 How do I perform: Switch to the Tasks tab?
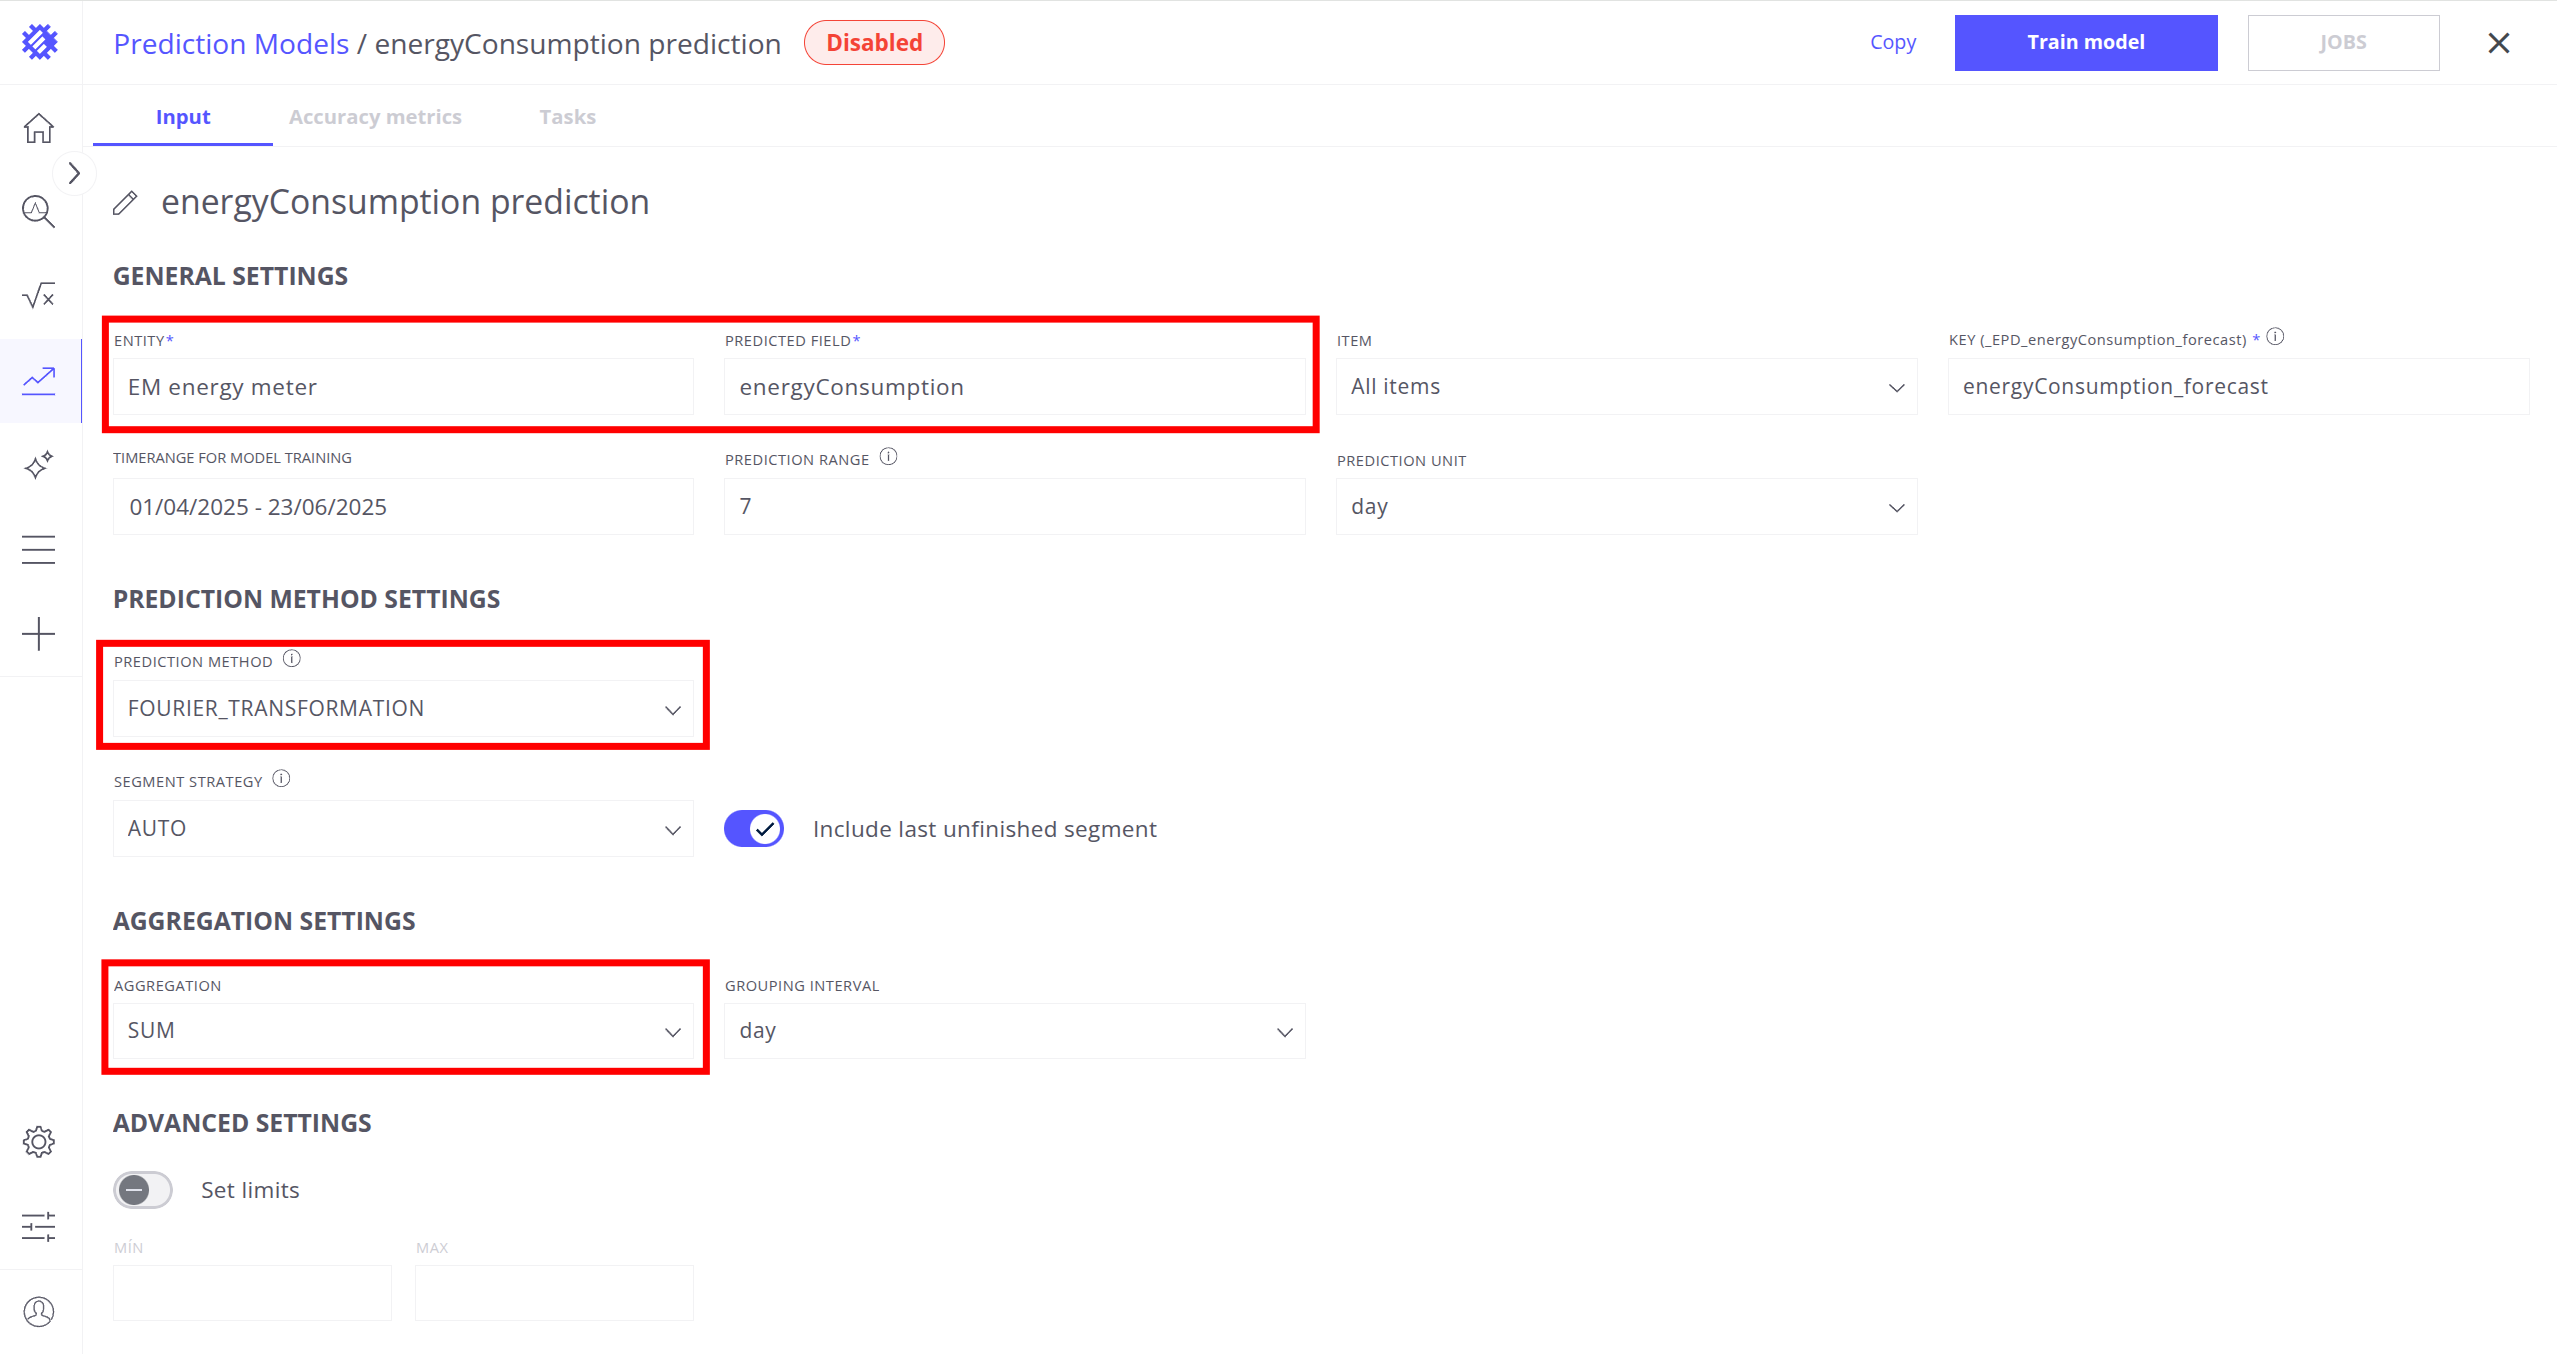click(567, 117)
